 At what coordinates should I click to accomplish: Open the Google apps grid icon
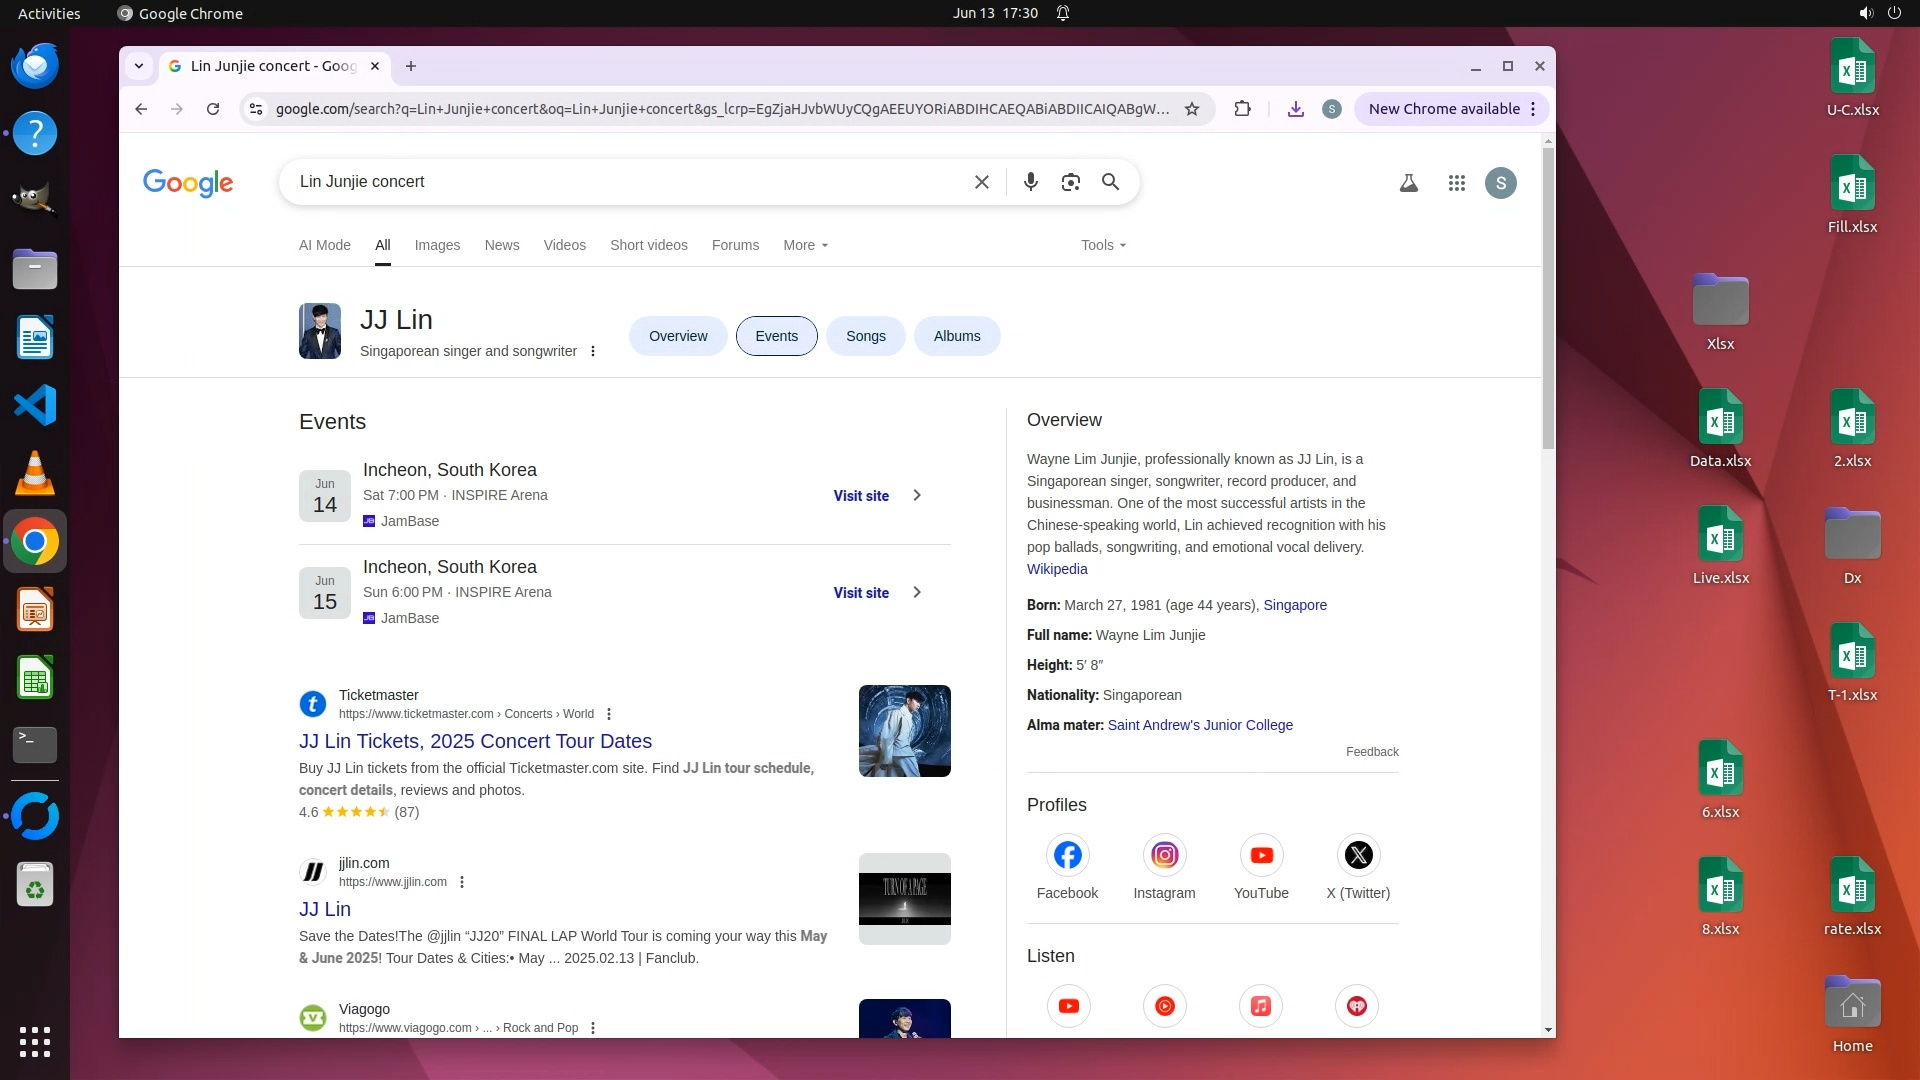pyautogui.click(x=1456, y=183)
